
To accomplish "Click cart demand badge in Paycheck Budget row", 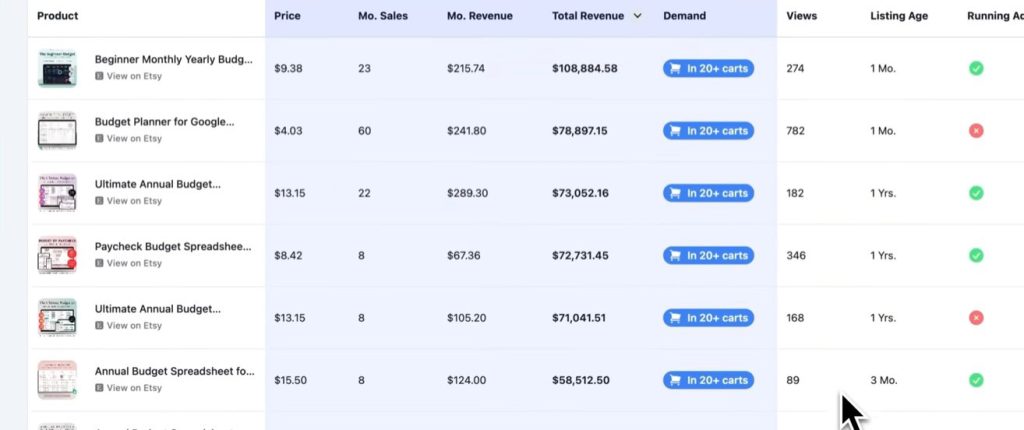I will [708, 256].
